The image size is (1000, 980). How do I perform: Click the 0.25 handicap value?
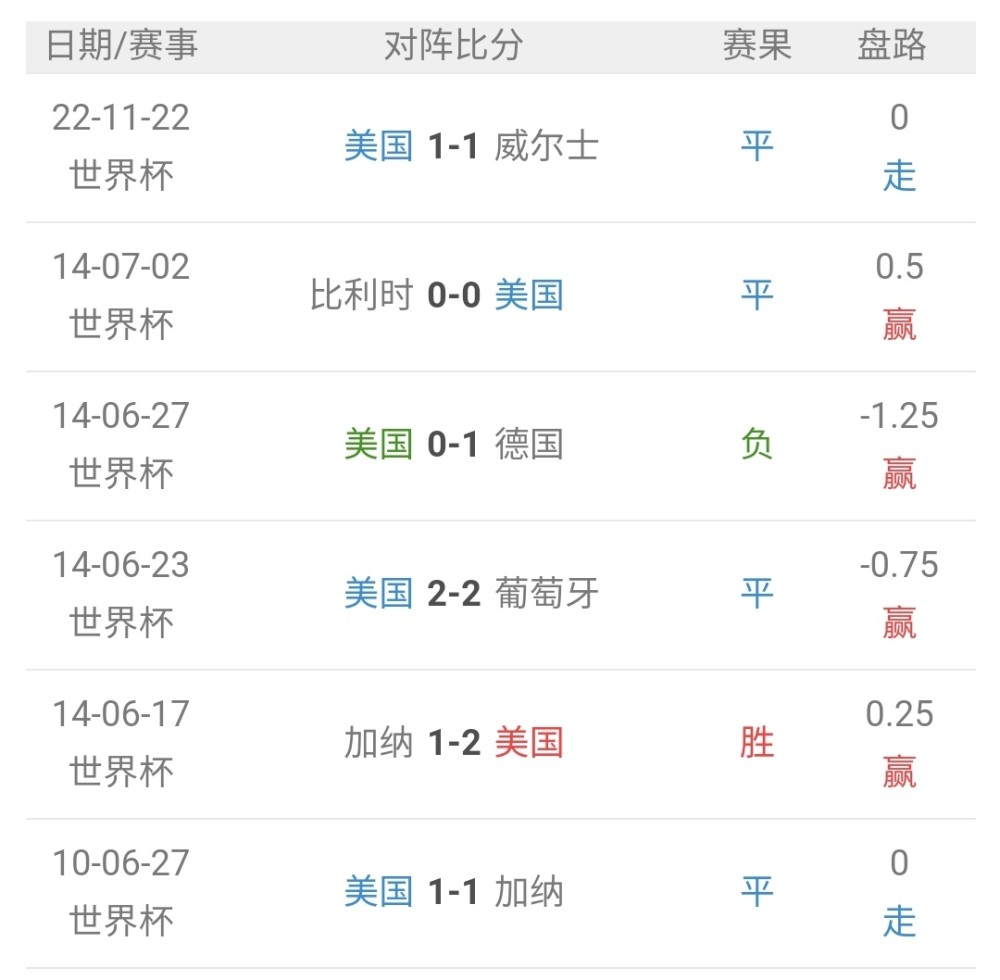coord(899,714)
